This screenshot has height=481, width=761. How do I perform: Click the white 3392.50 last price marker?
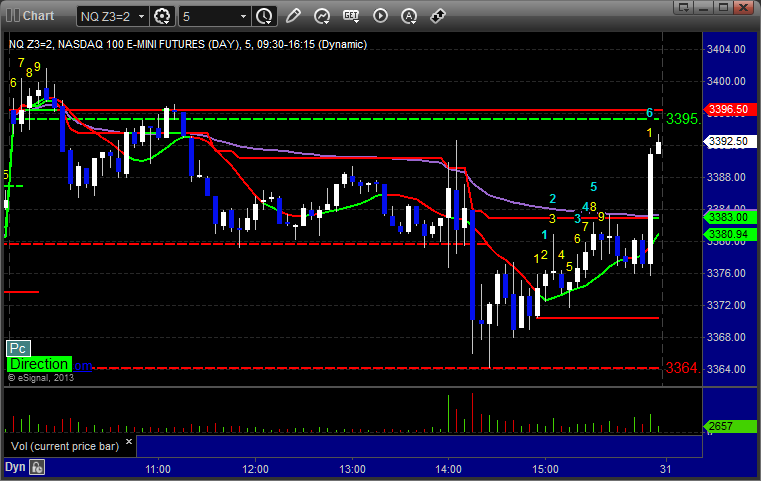pos(729,141)
